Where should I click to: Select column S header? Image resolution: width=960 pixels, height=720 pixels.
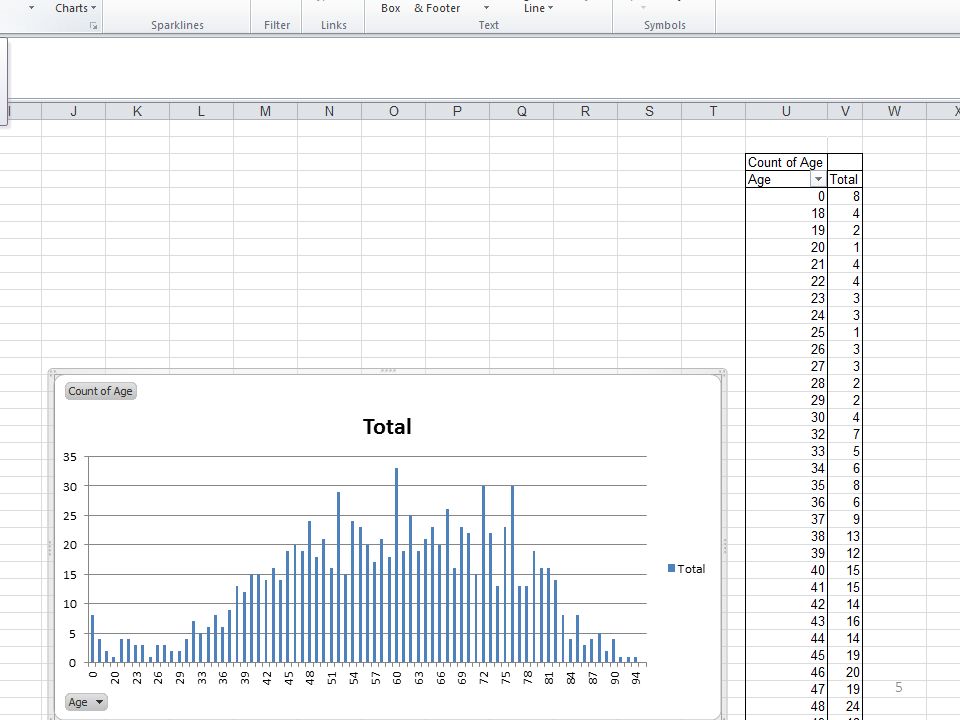(650, 111)
